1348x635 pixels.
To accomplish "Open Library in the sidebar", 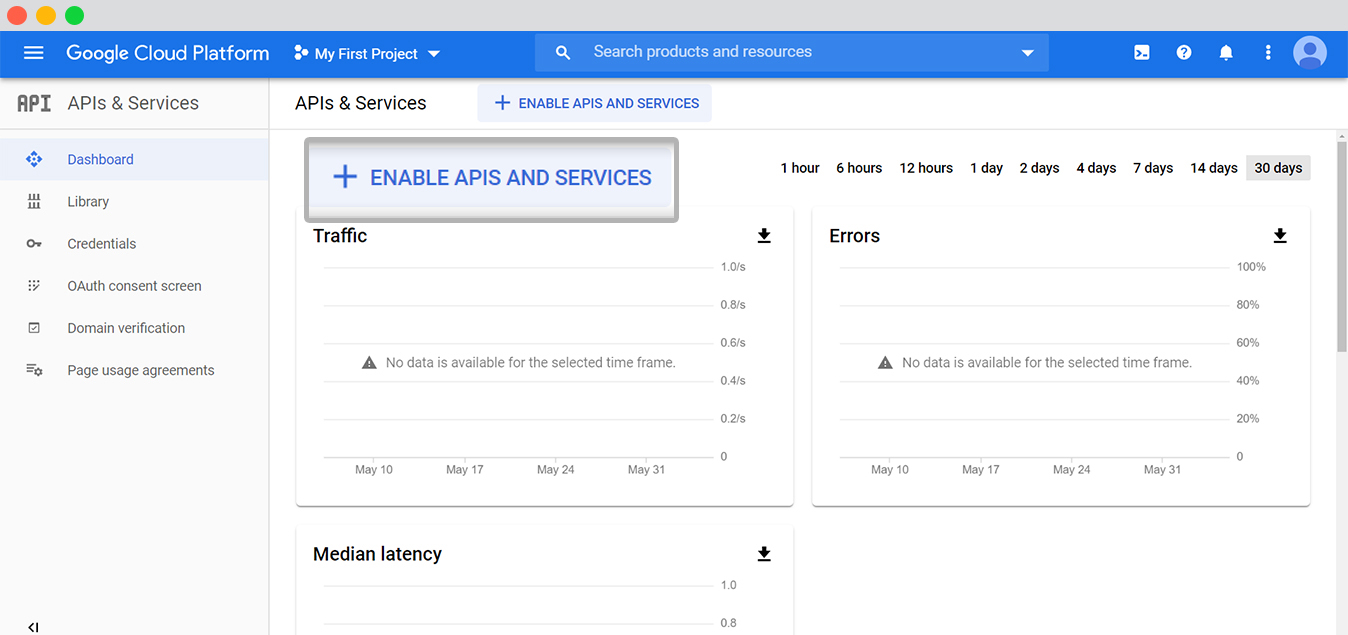I will tap(134, 201).
